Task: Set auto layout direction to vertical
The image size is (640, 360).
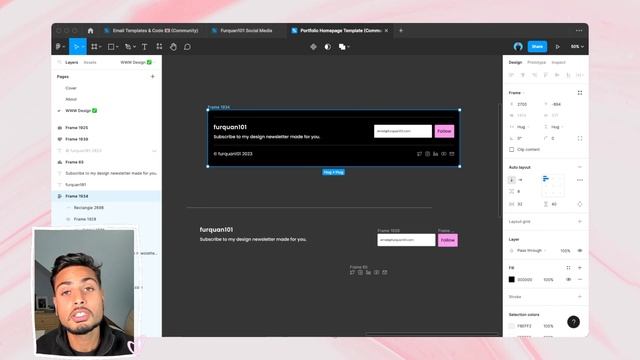Action: pos(511,180)
